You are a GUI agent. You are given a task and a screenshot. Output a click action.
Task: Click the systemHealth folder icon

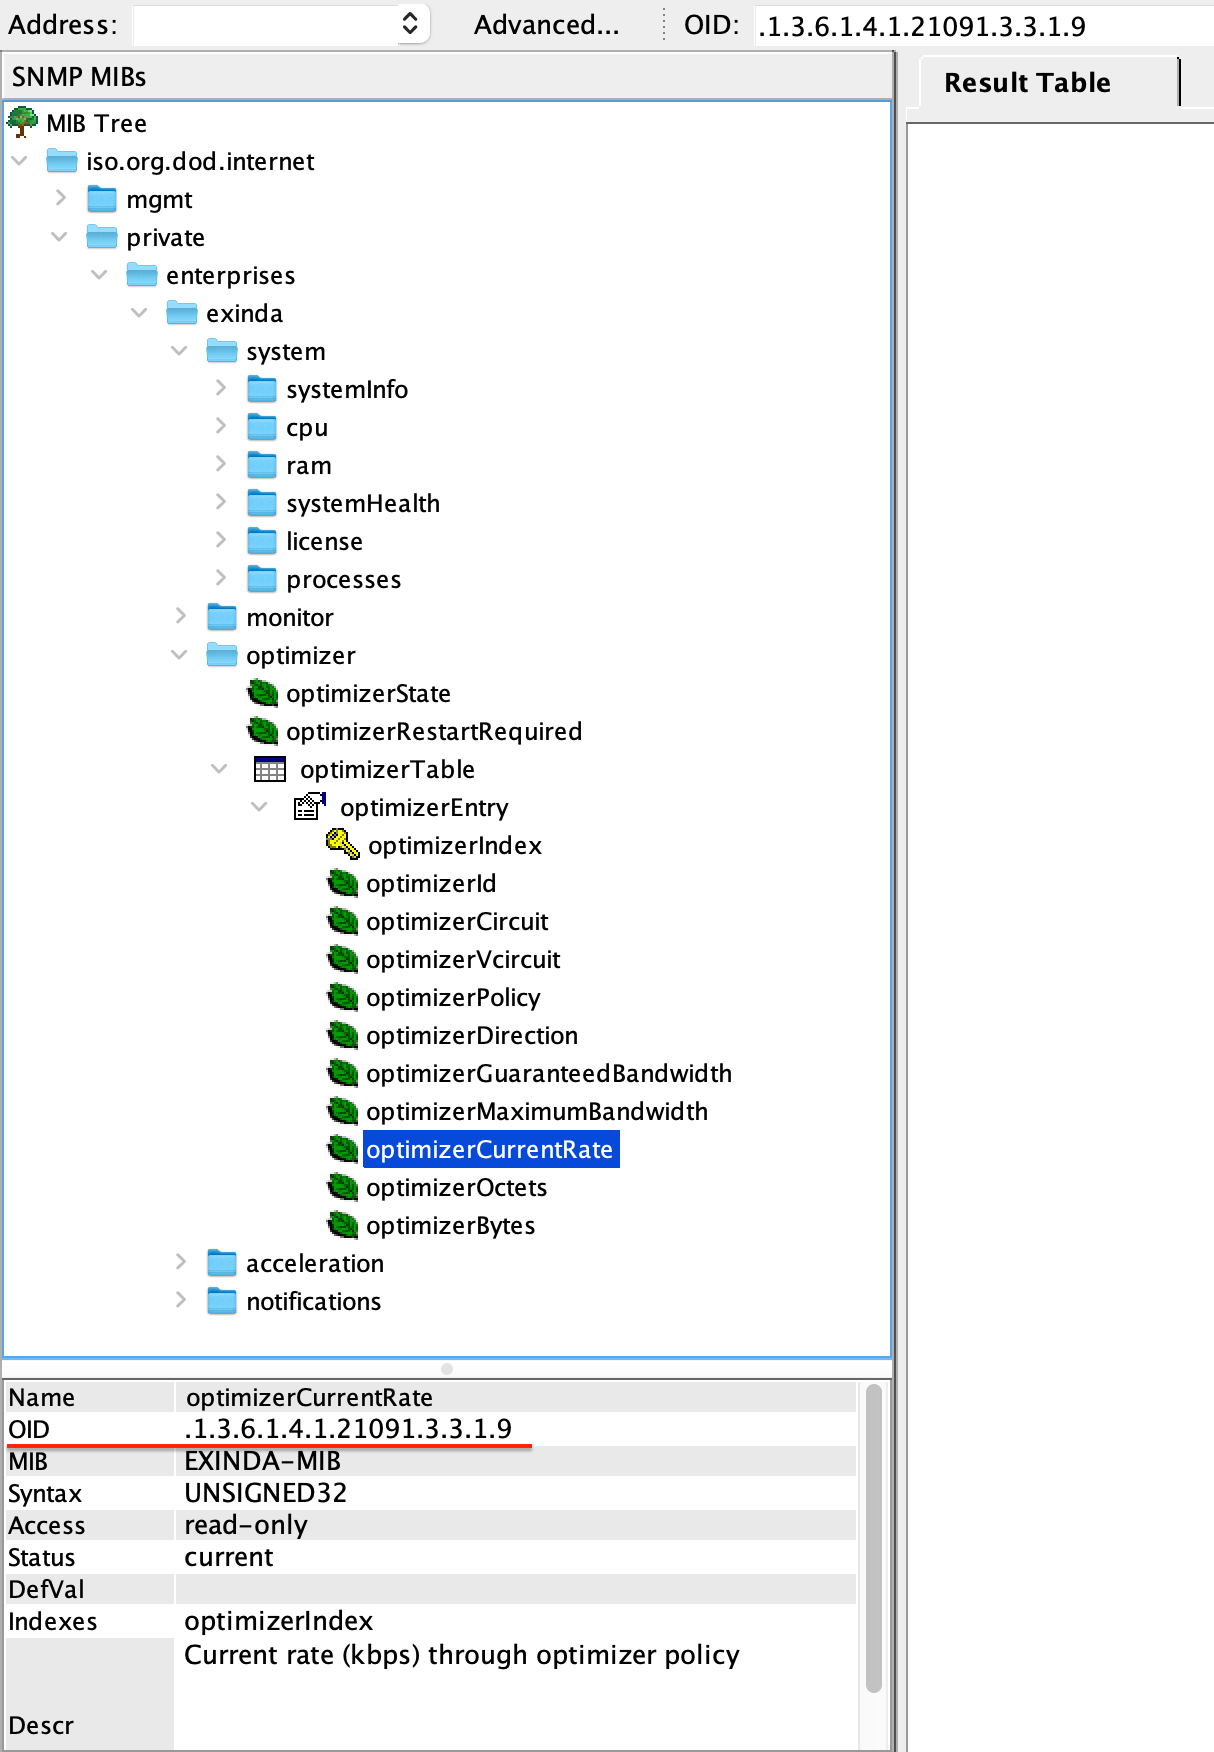click(262, 503)
